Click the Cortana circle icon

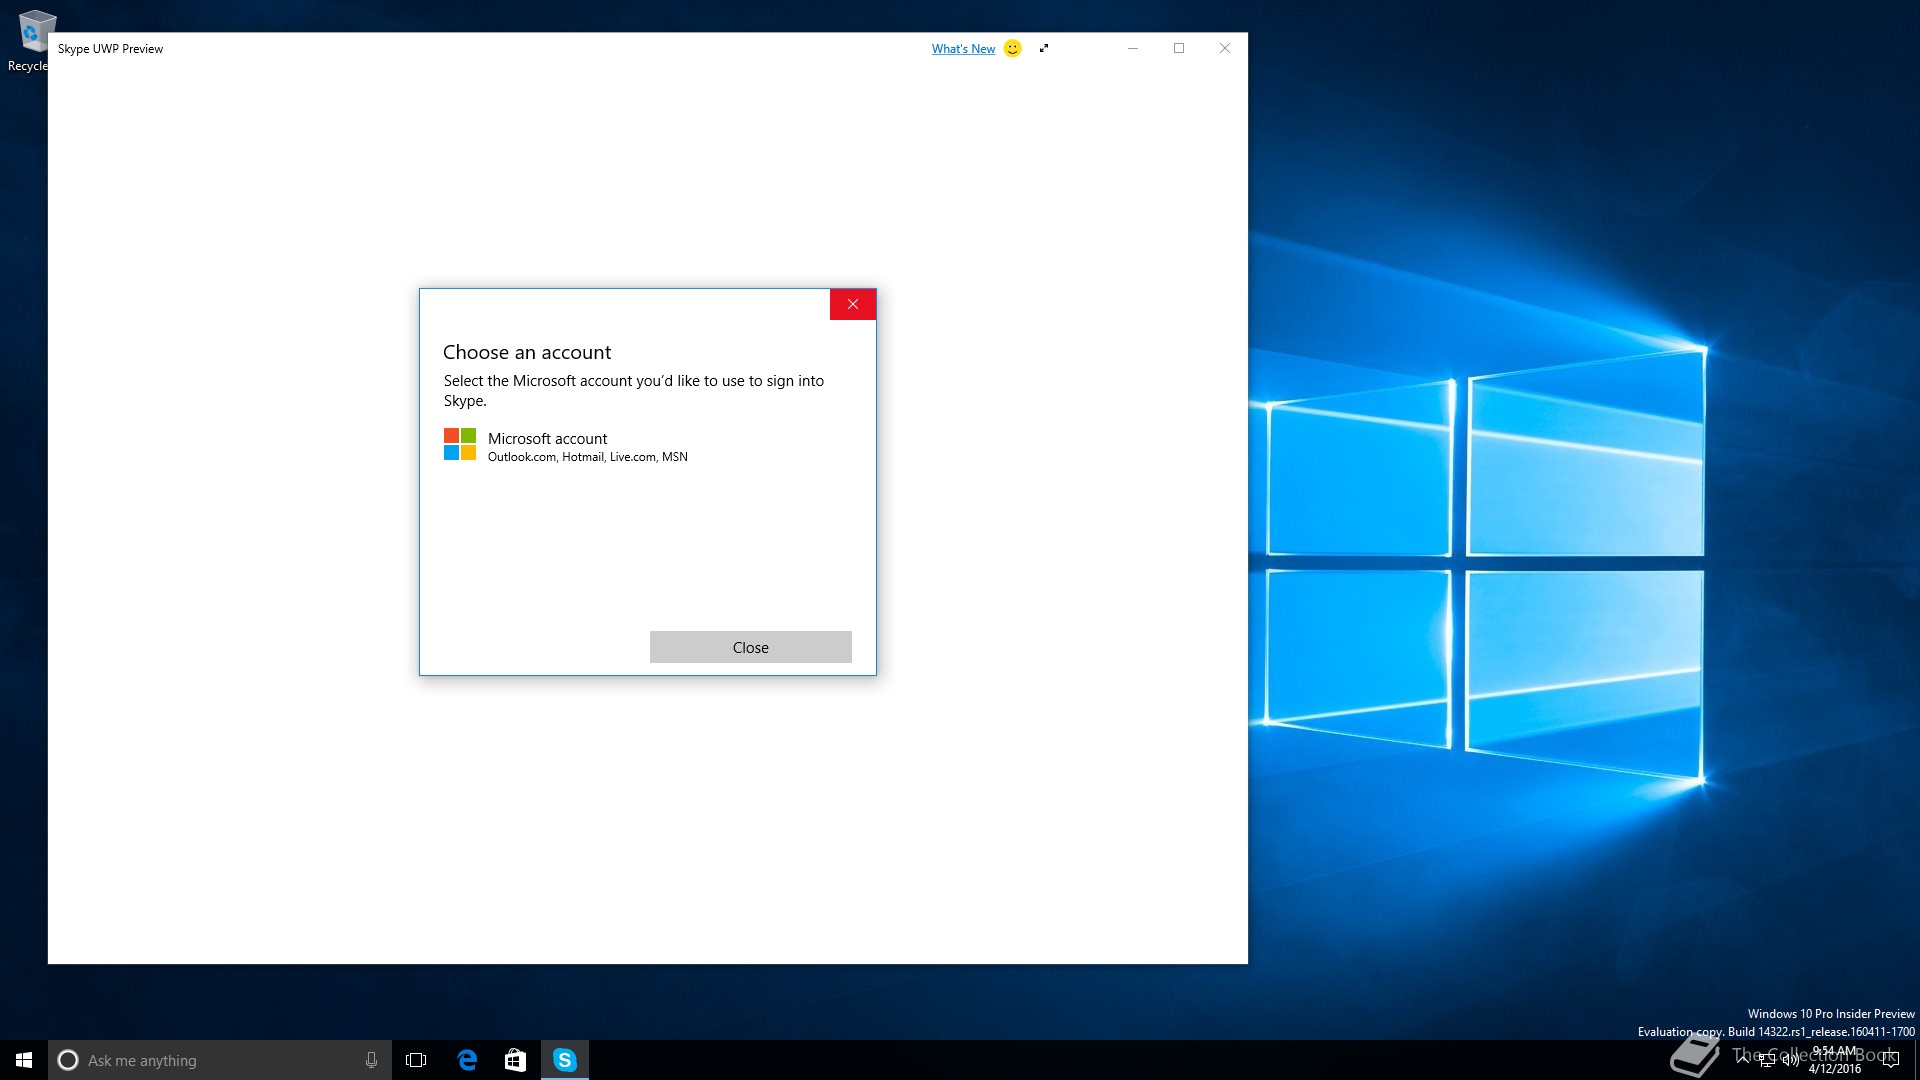[x=68, y=1060]
